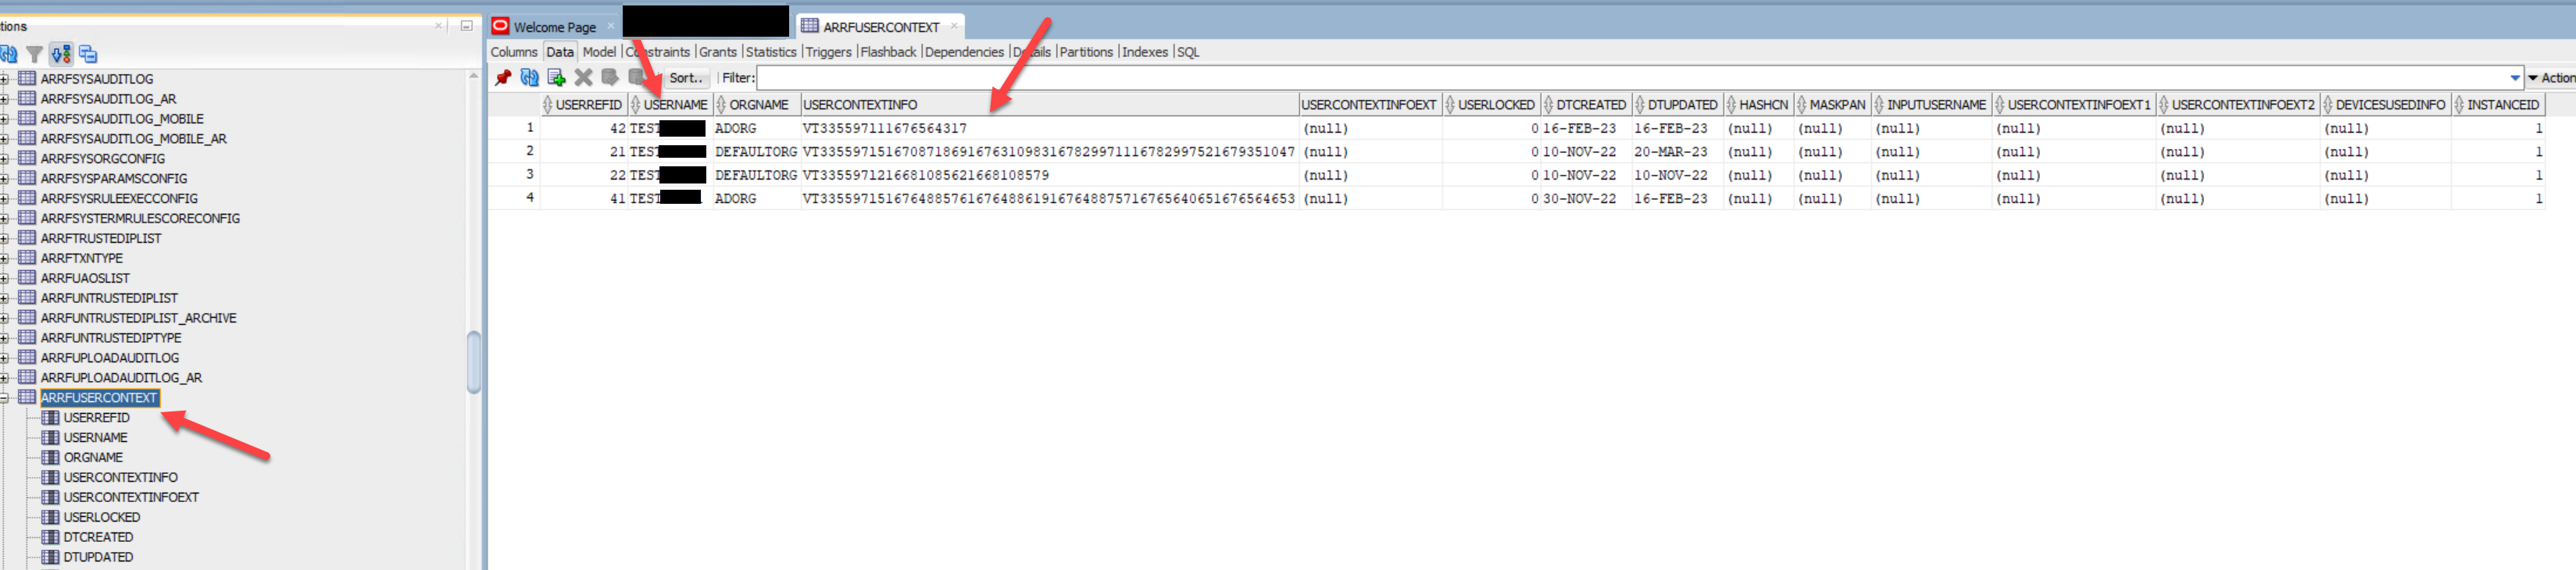Click sort arrows on INSTANCEID column header

(2459, 105)
